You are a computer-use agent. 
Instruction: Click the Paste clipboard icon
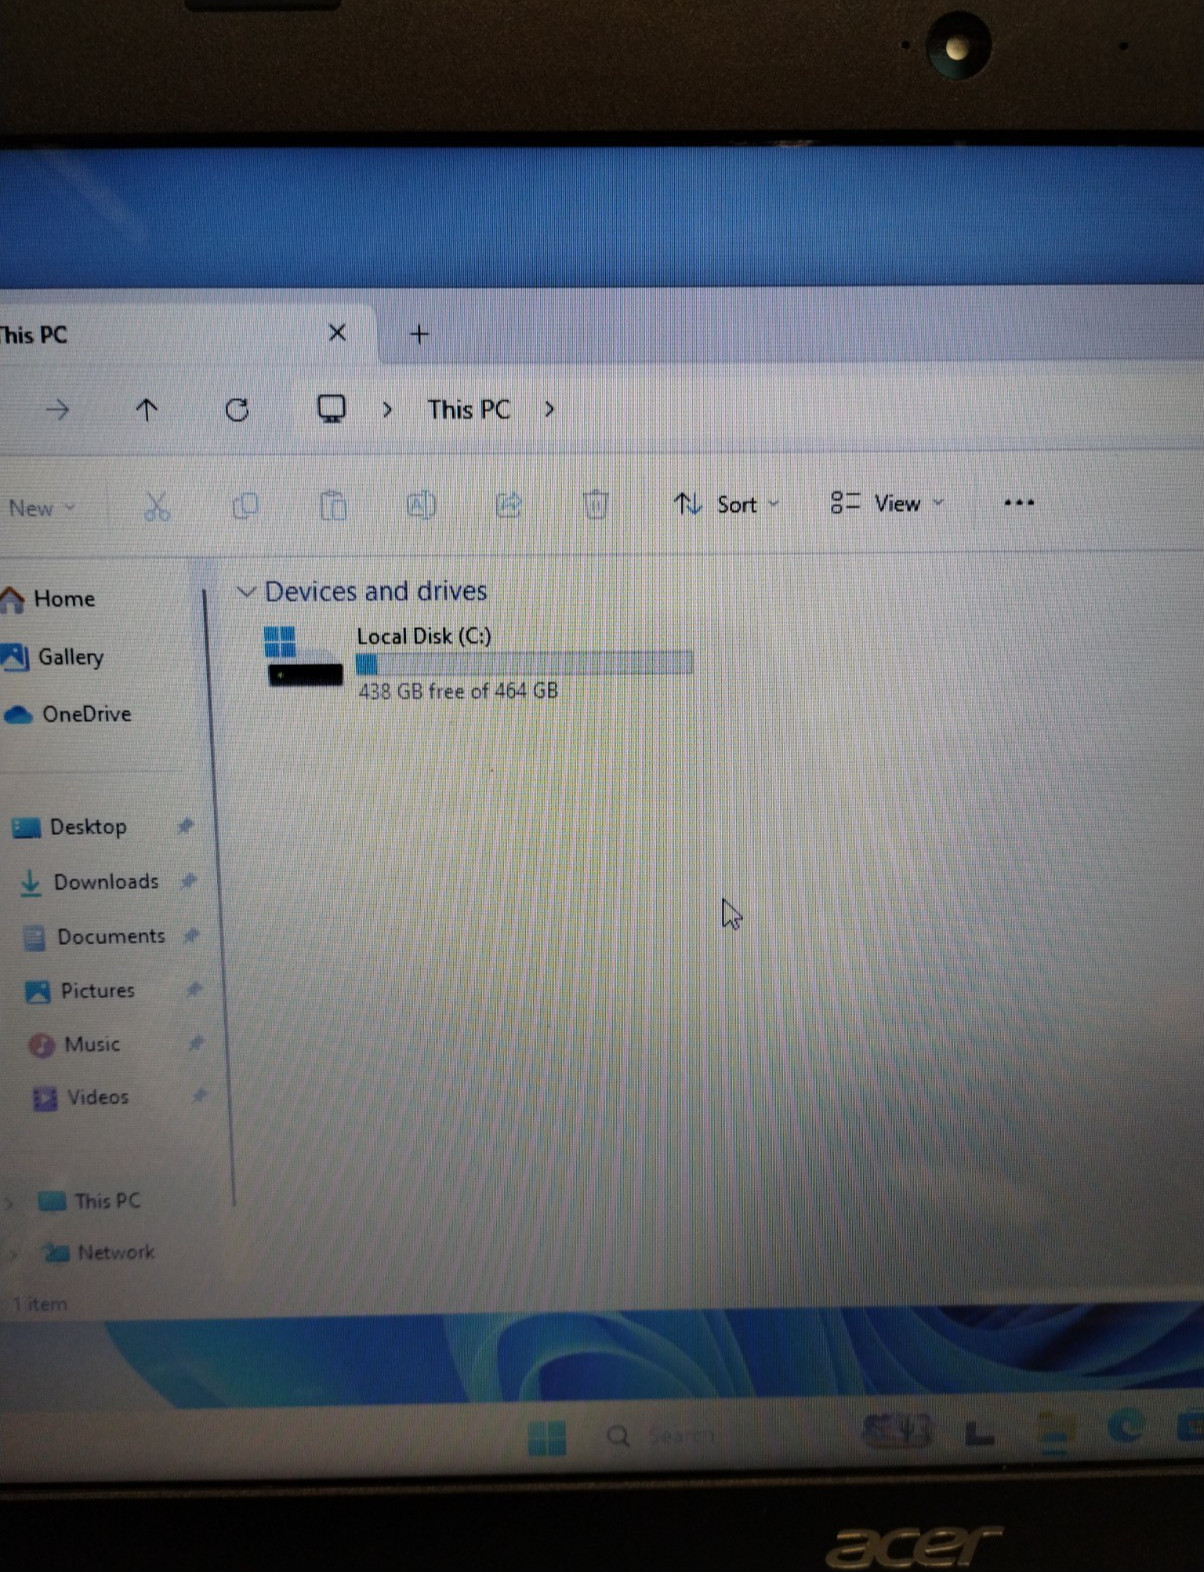pos(333,505)
